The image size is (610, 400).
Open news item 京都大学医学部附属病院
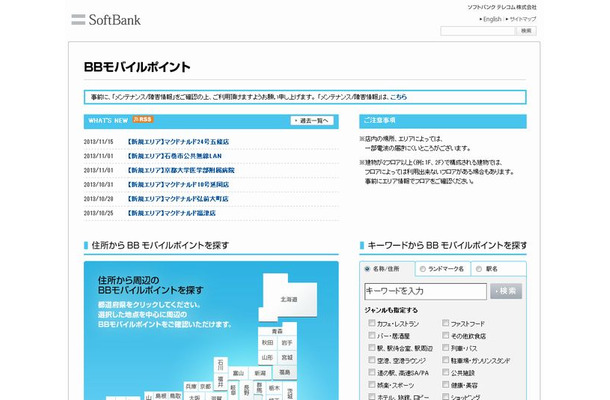coord(181,170)
